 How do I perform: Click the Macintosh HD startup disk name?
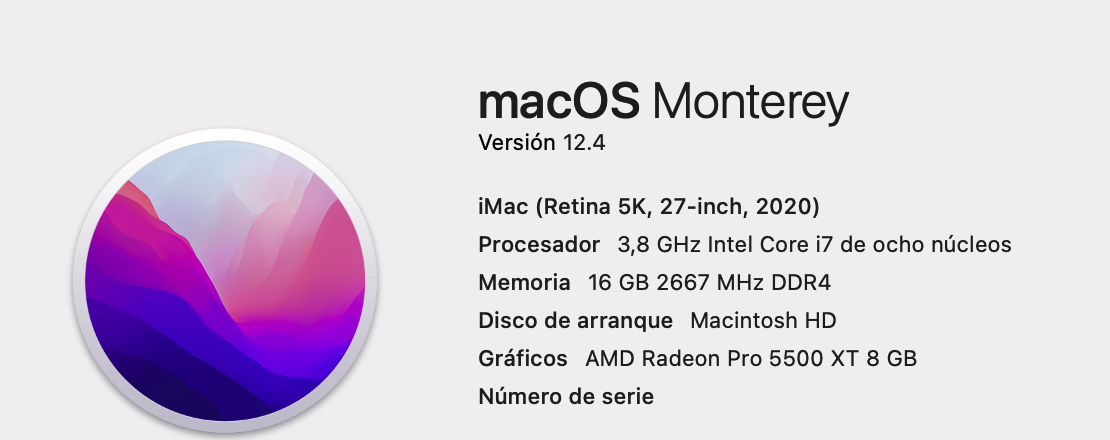[763, 321]
